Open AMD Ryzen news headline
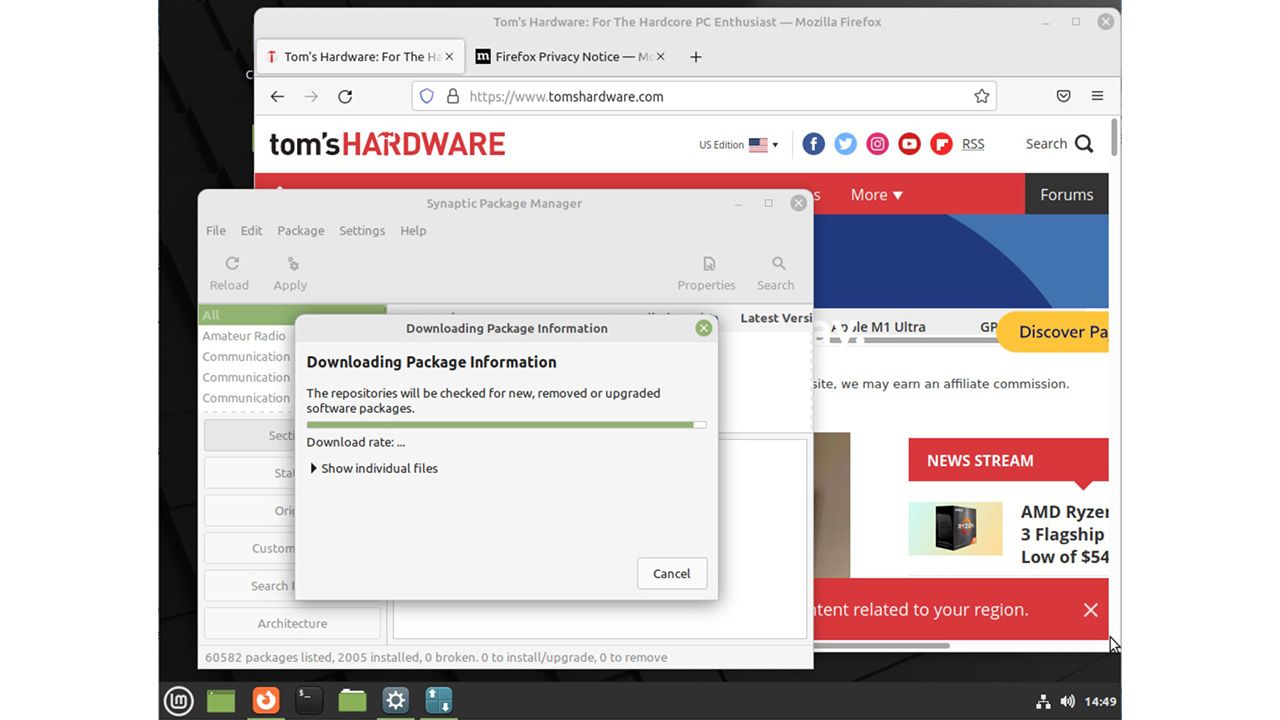This screenshot has width=1280, height=720. (x=1064, y=534)
